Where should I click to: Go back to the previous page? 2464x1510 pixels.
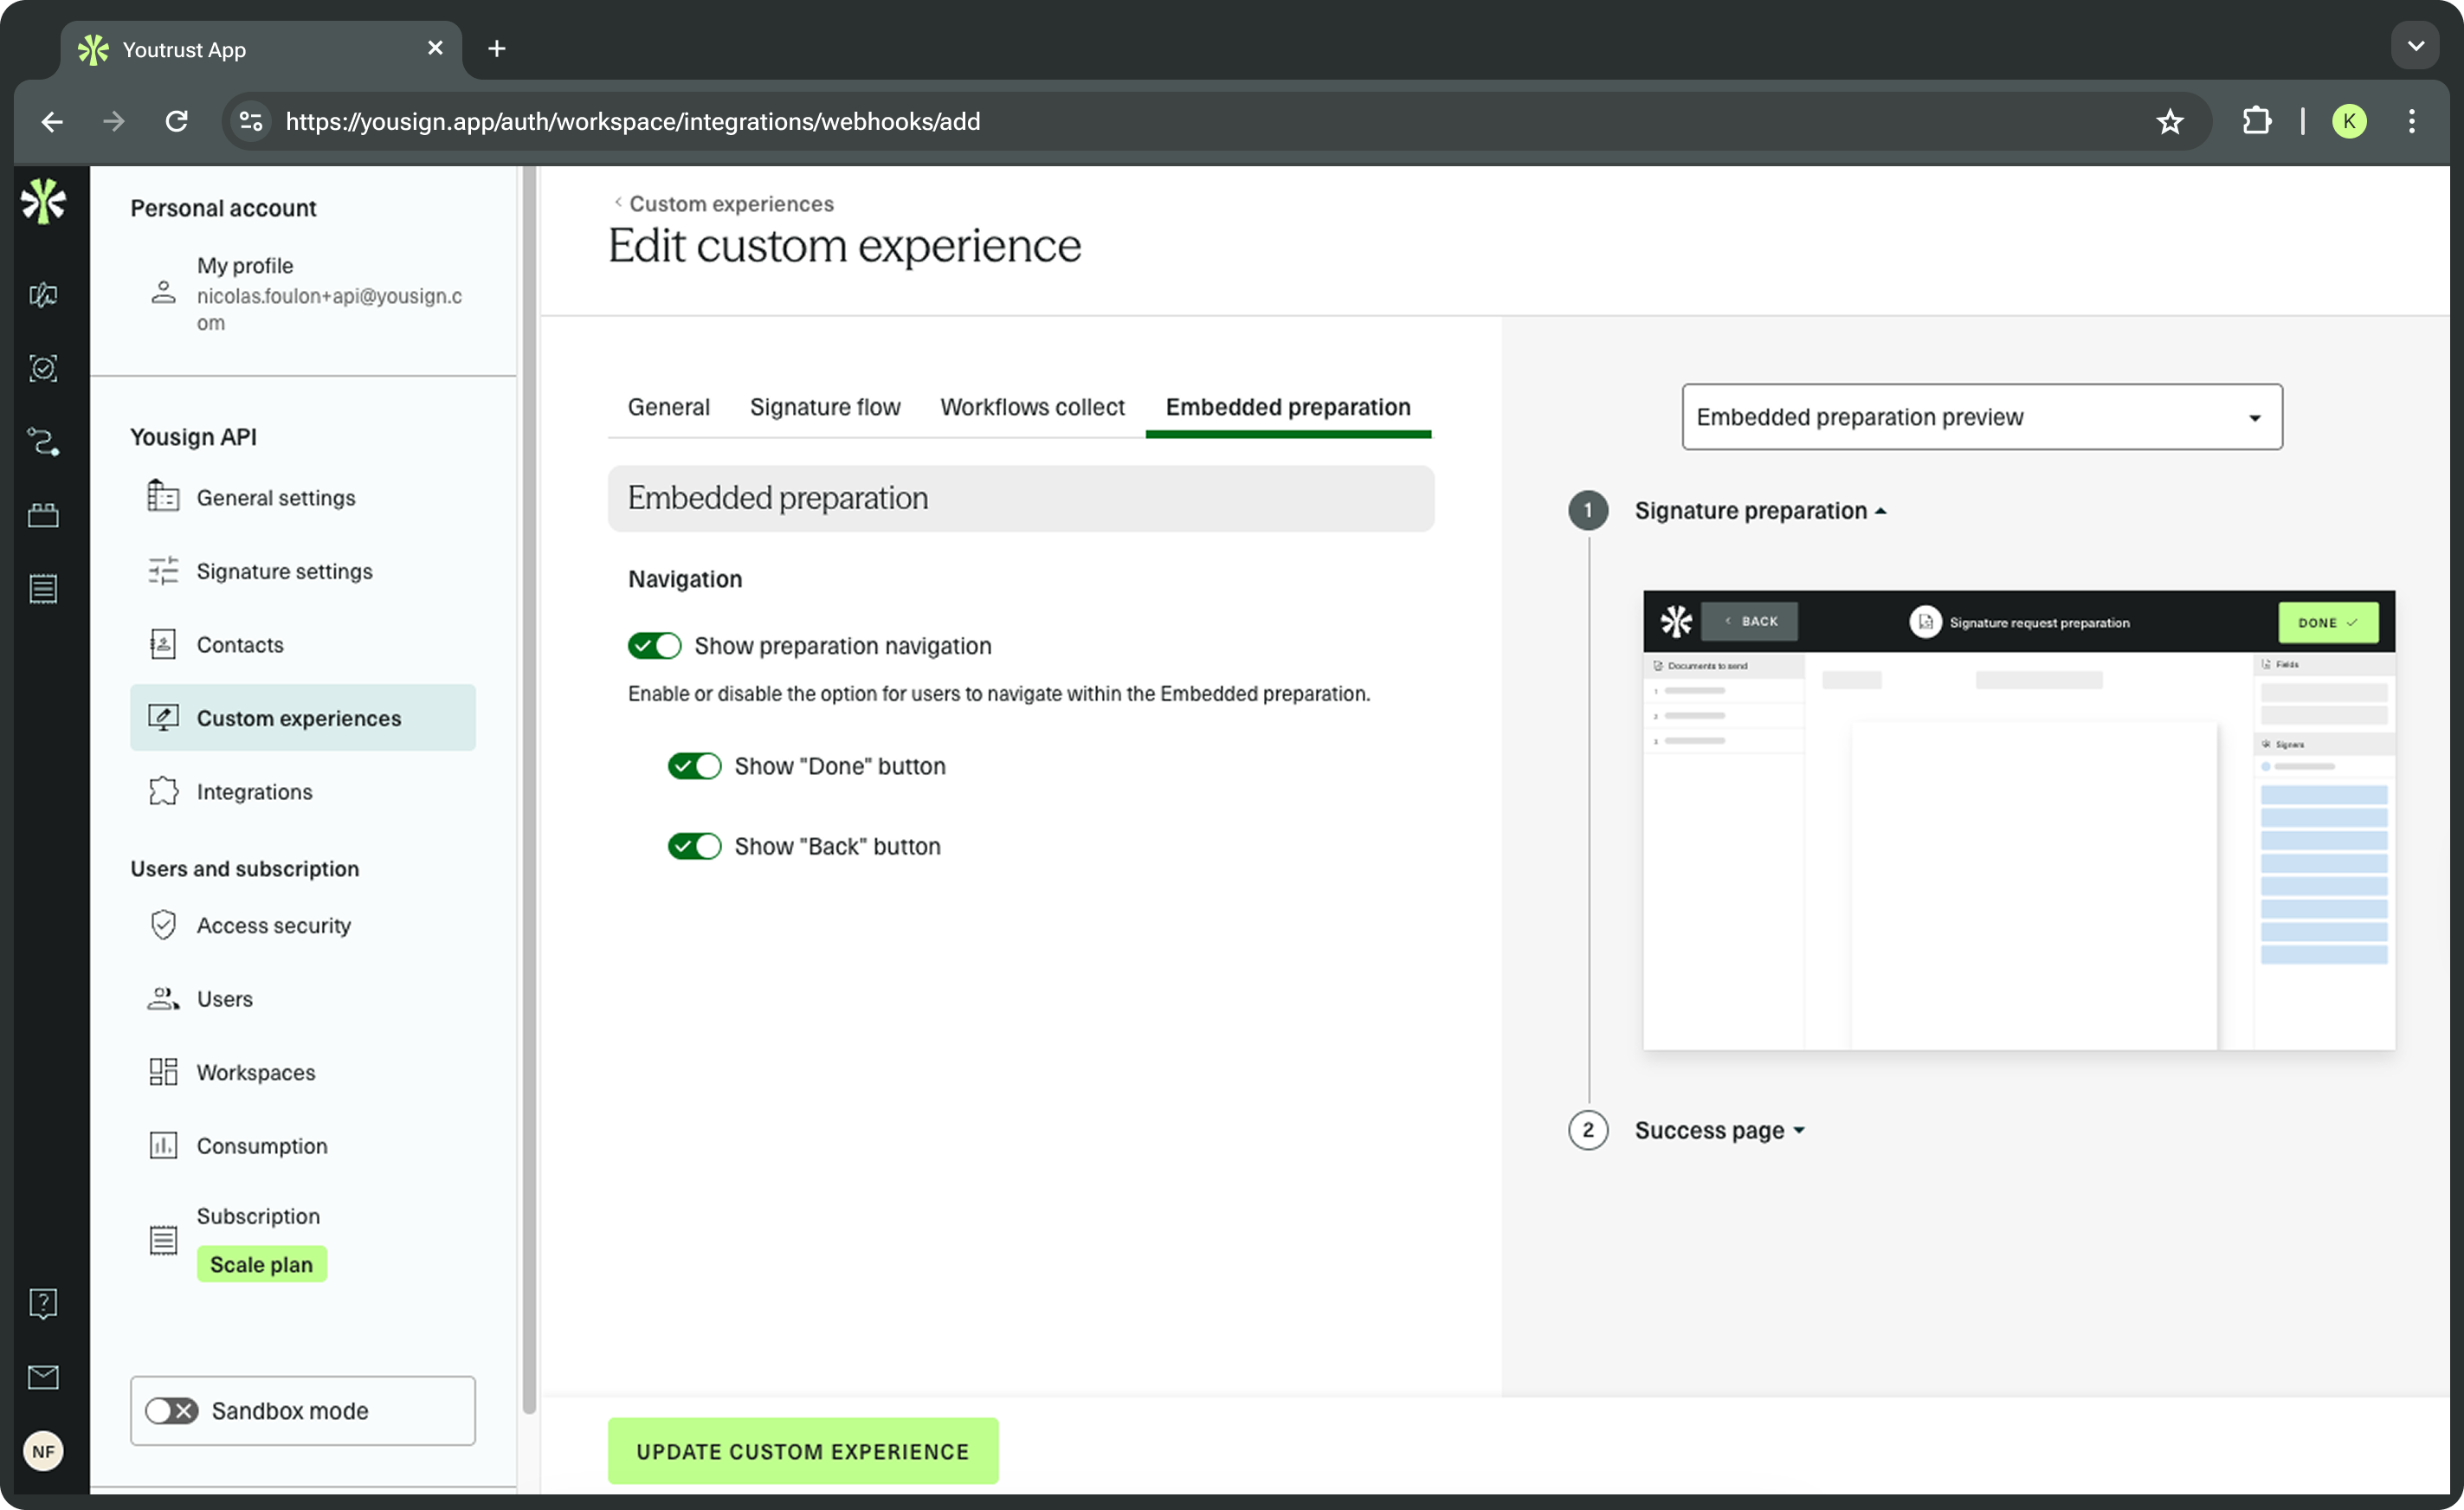point(52,121)
